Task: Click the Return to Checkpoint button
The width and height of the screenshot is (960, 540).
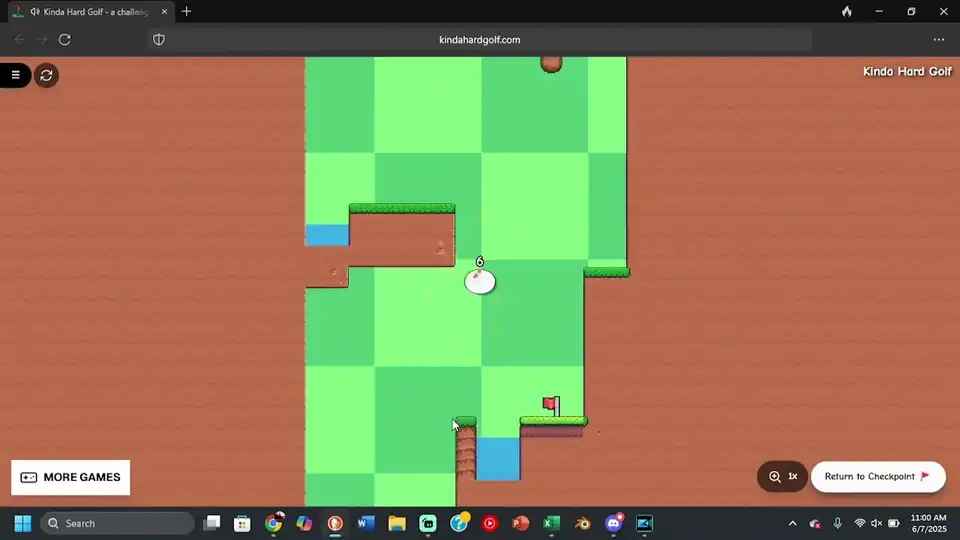Action: pos(876,477)
